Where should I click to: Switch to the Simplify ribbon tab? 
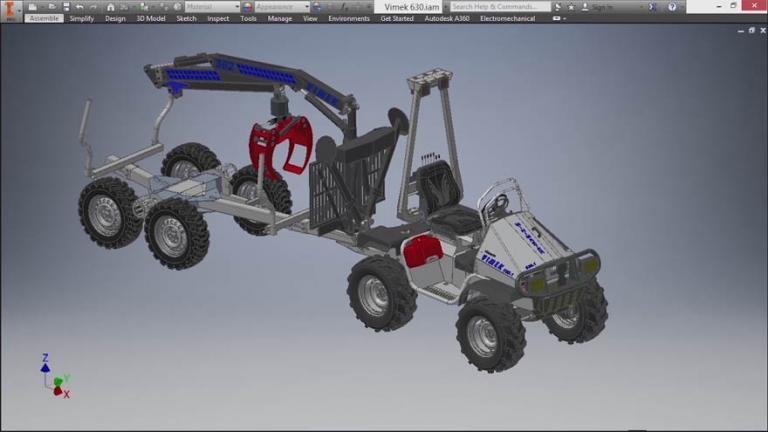[x=82, y=18]
